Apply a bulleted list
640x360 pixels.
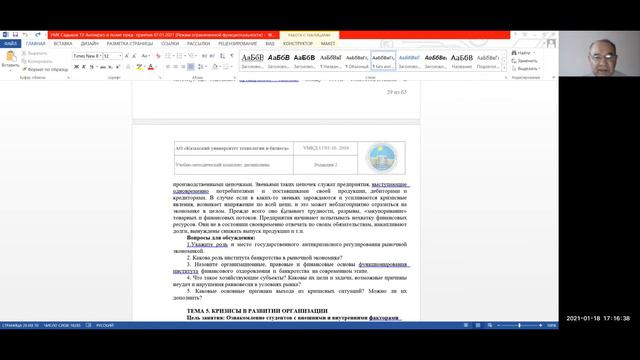point(169,56)
